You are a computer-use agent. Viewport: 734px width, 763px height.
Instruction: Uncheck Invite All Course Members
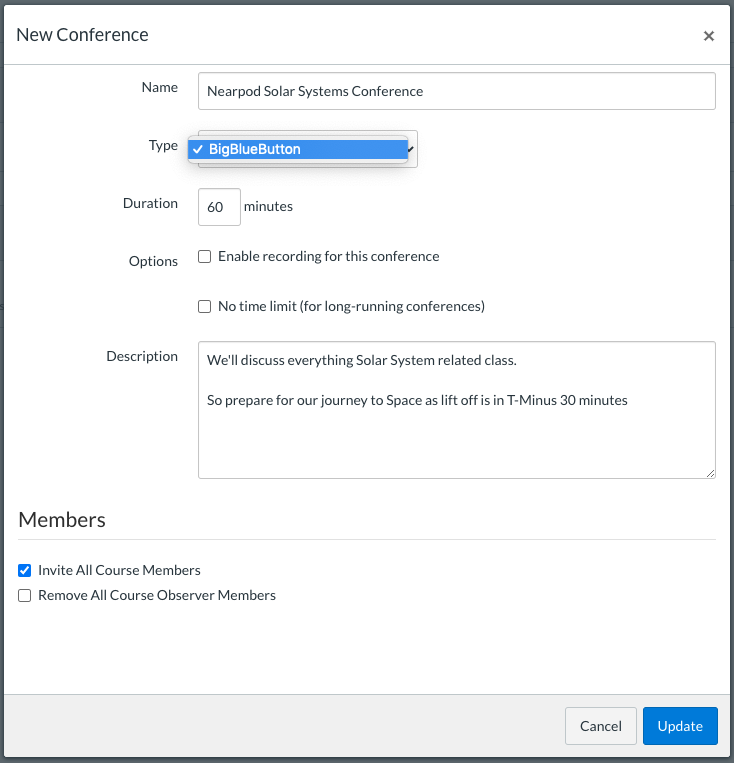(x=25, y=570)
